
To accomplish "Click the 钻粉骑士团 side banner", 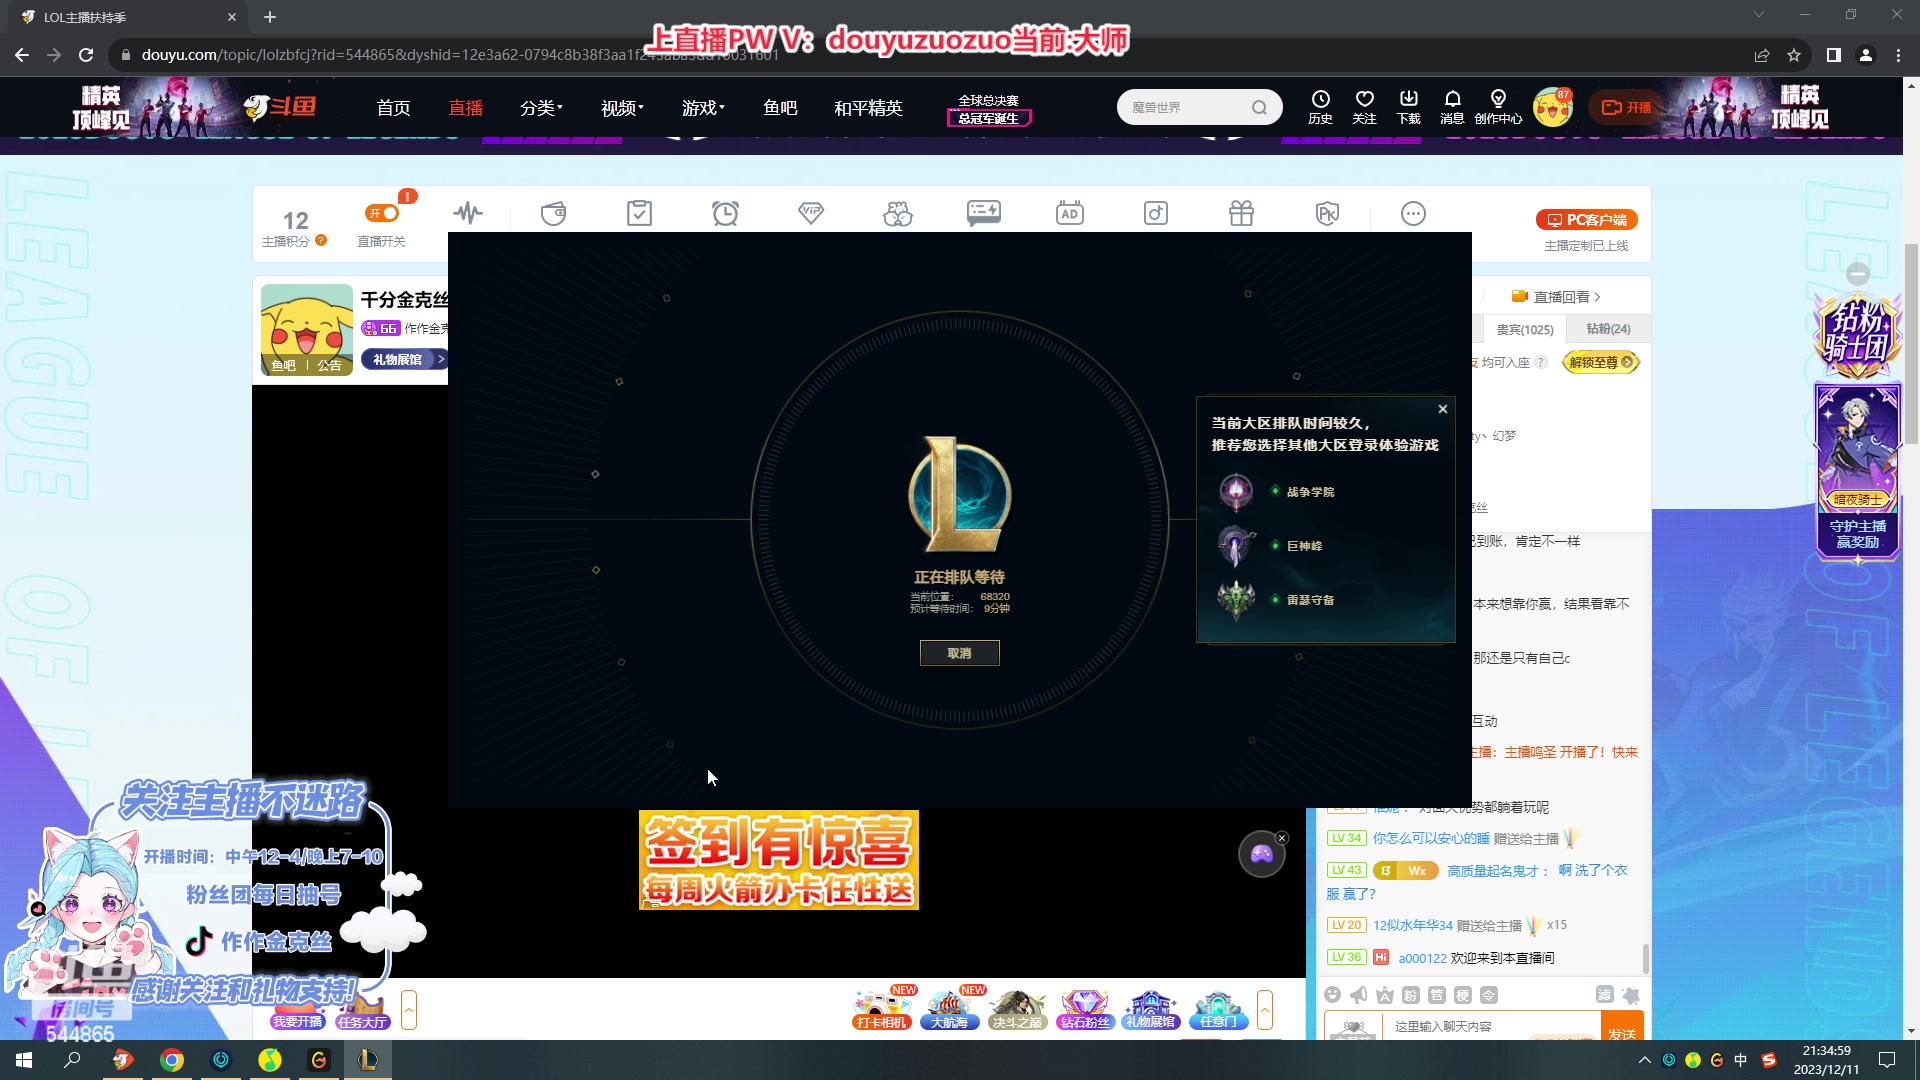I will [1857, 335].
